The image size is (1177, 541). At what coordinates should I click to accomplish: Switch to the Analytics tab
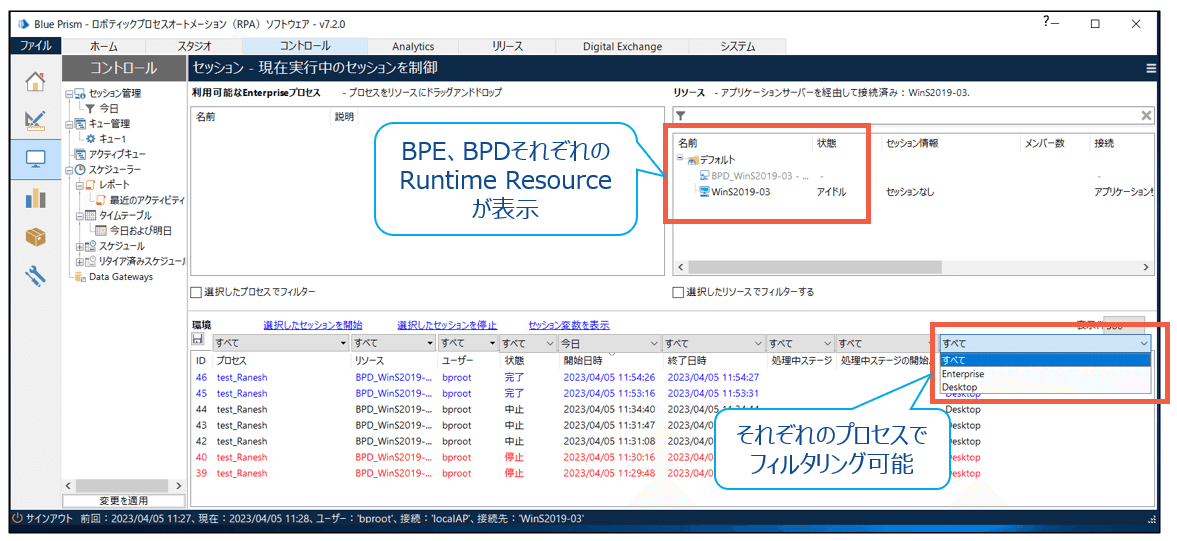(x=413, y=47)
